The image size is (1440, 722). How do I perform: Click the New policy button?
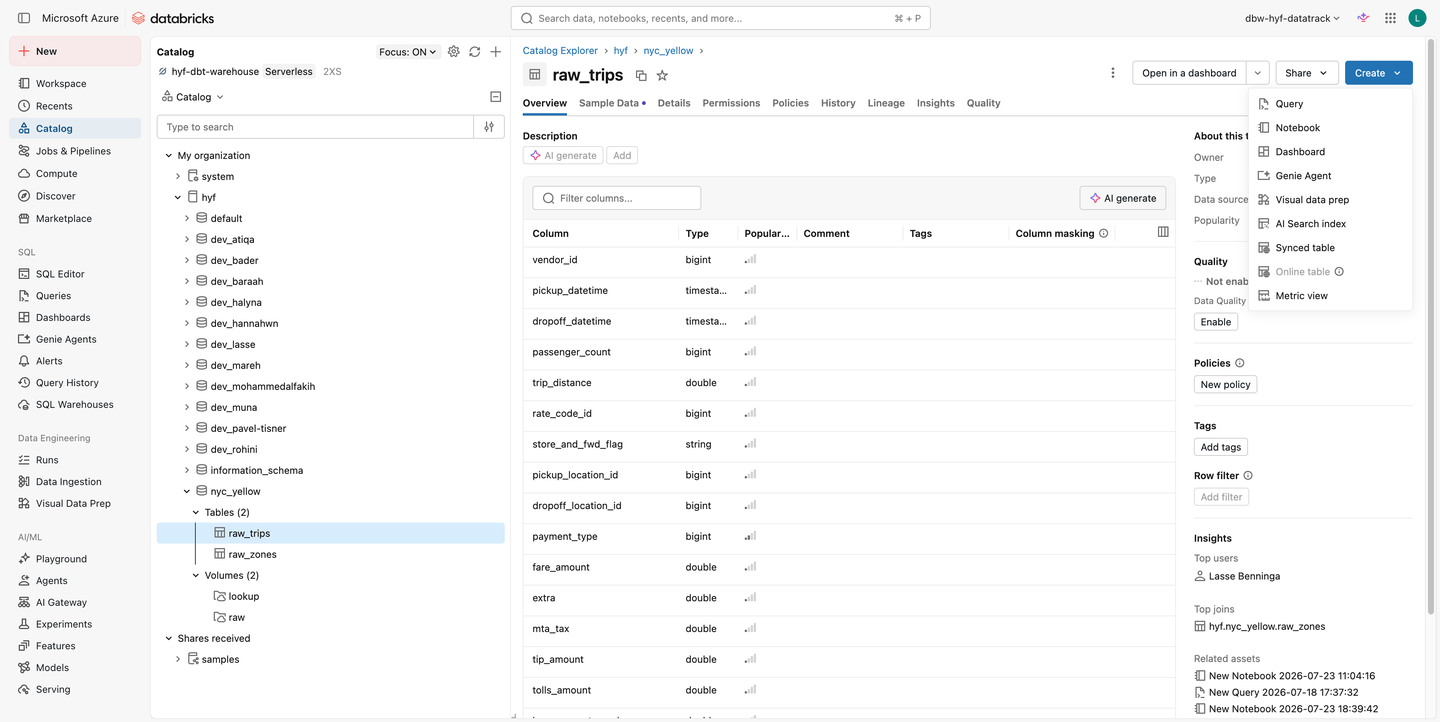click(1225, 385)
